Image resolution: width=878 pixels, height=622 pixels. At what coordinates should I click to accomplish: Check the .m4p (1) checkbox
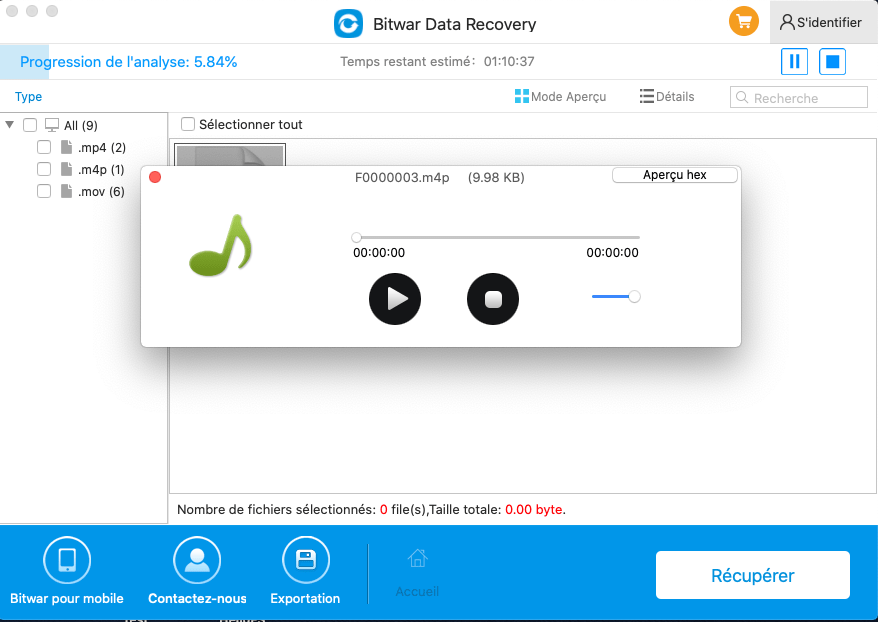pos(44,169)
